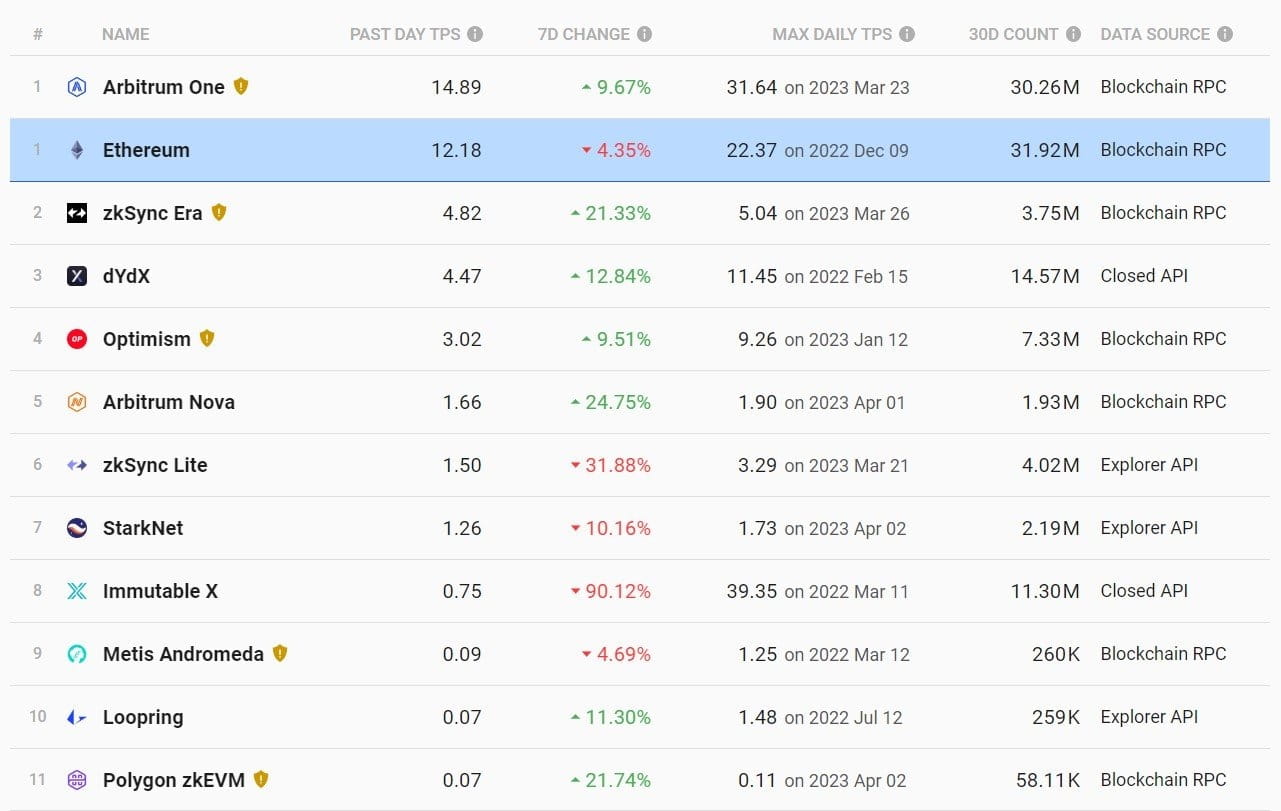
Task: Open the zkSync Lite project link
Action: point(155,465)
